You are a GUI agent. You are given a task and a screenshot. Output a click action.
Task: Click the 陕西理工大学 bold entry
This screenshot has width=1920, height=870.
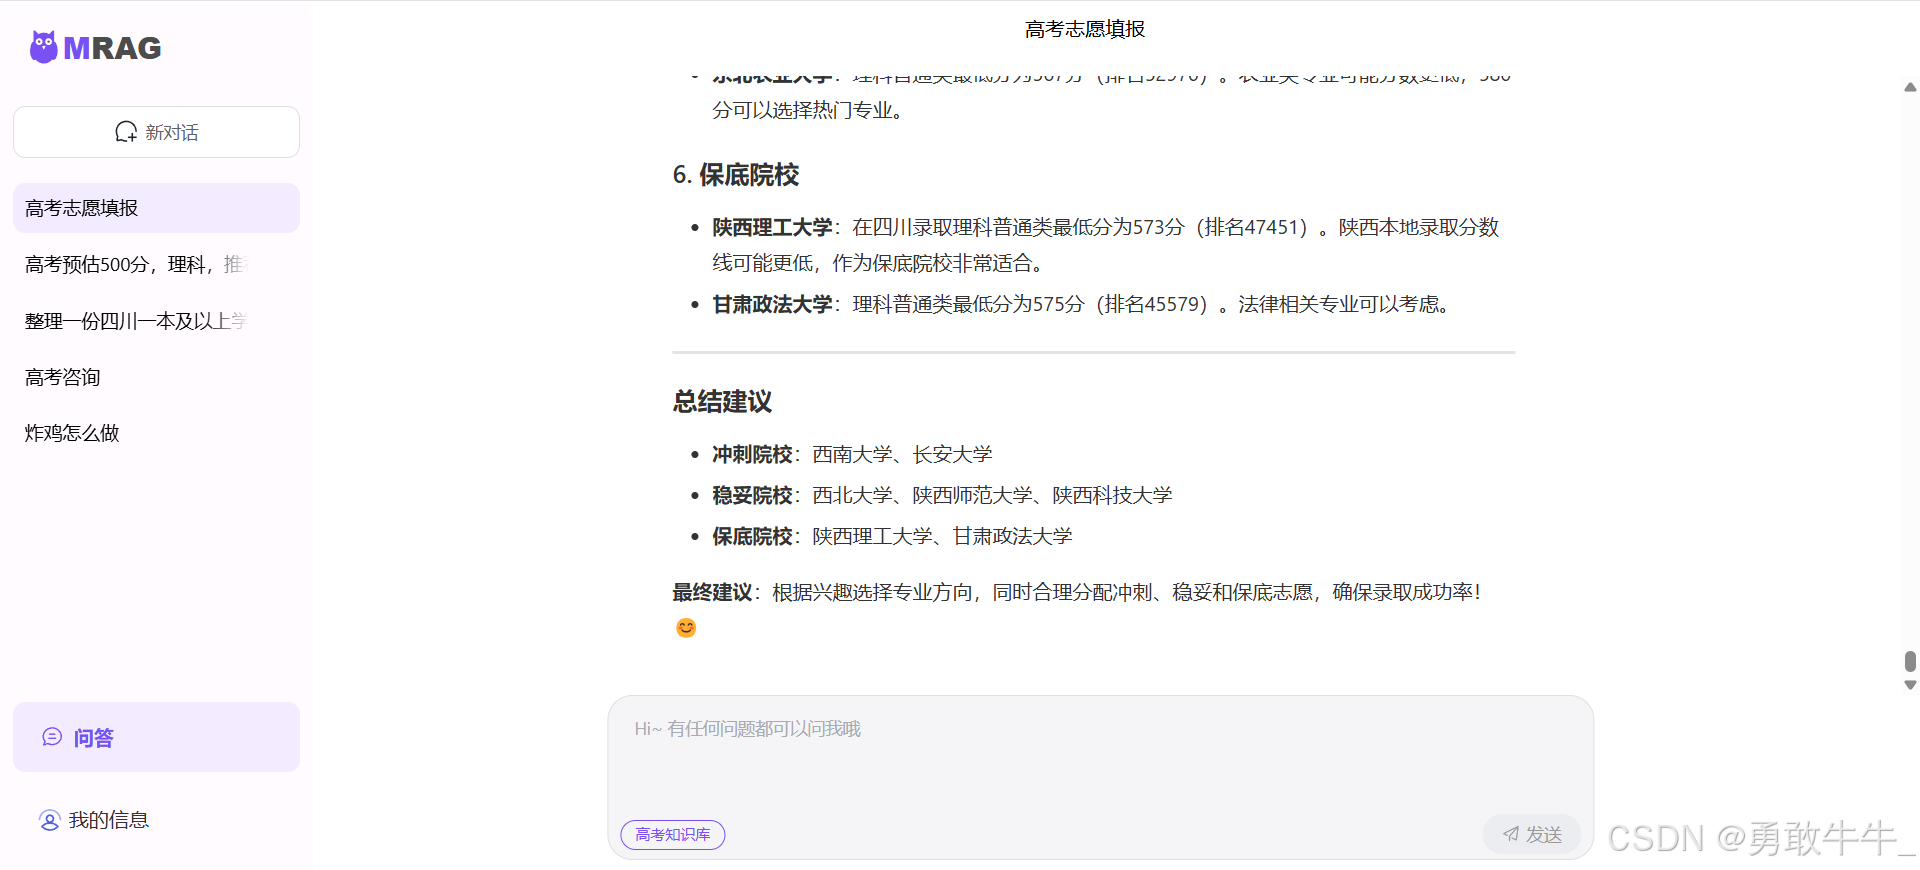coord(772,227)
